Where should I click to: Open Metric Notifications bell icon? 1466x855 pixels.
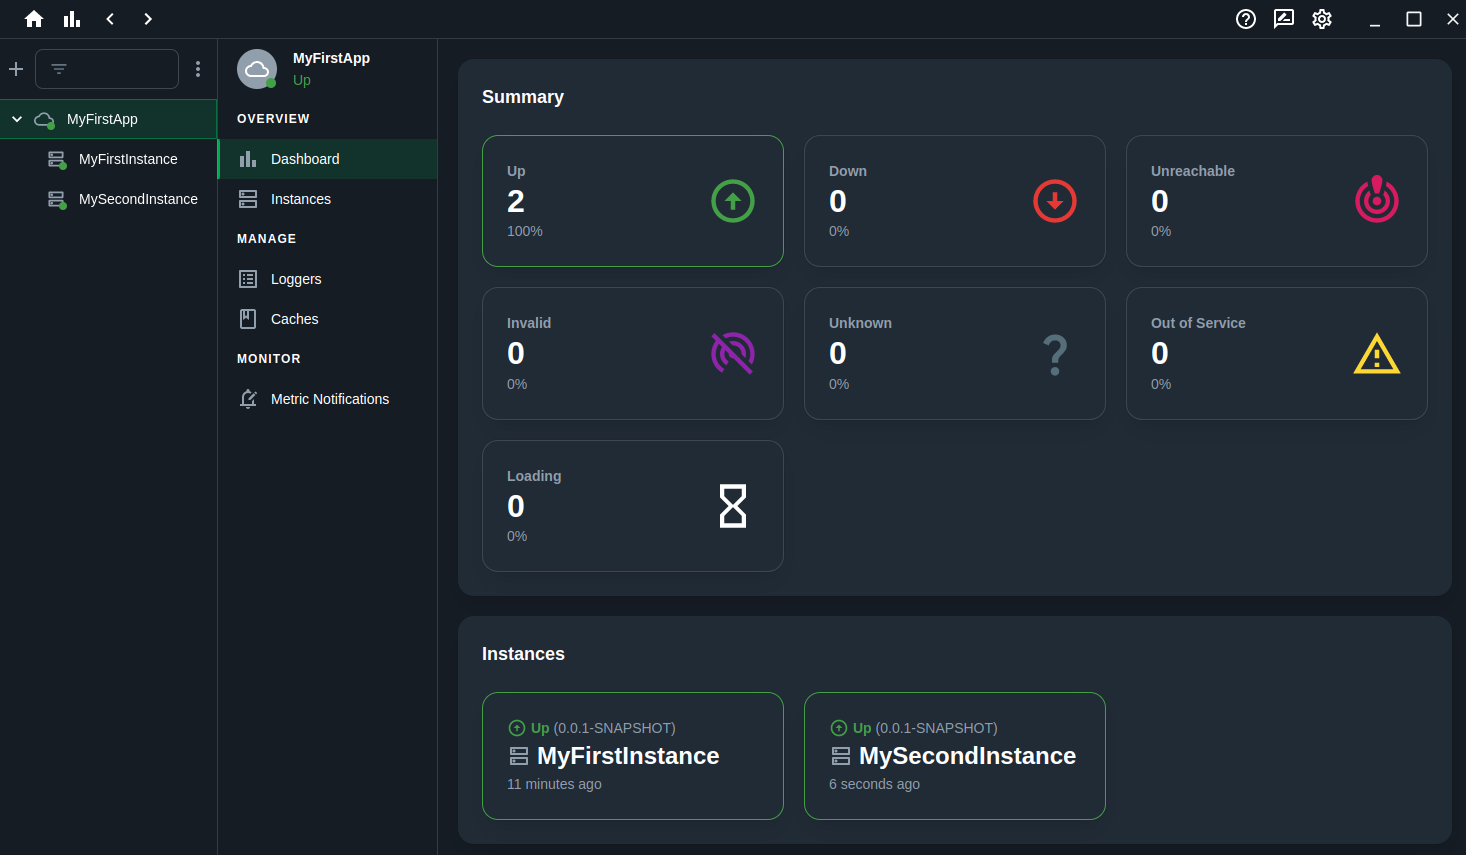point(247,398)
